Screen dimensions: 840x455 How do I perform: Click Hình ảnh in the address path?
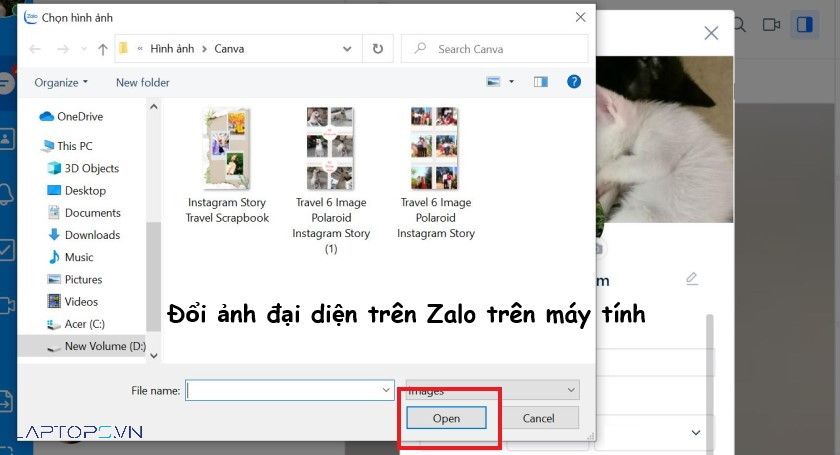tap(172, 49)
